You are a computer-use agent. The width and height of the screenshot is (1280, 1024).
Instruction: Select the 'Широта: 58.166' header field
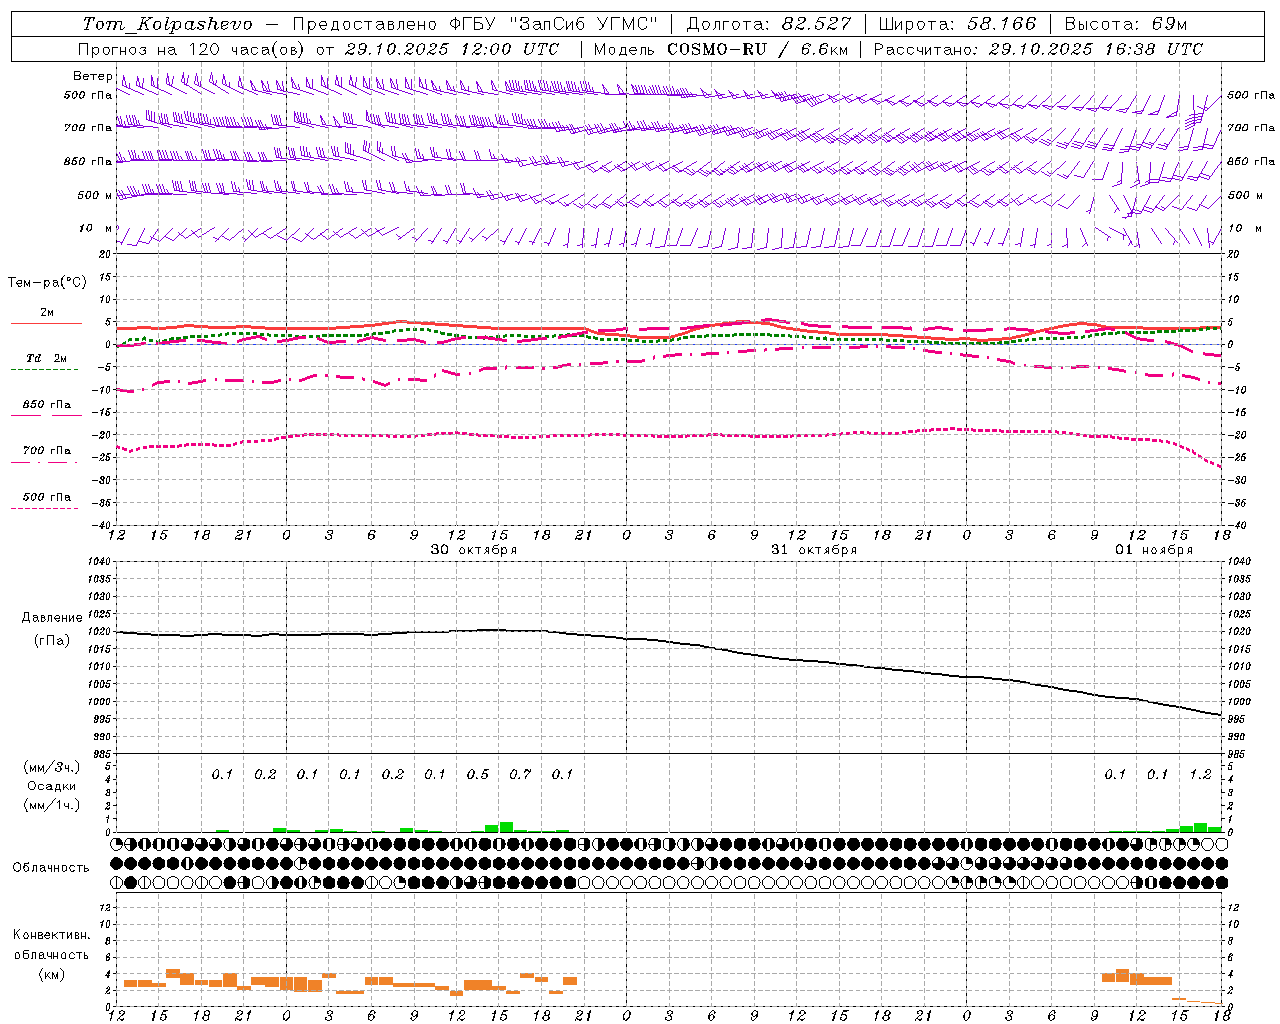(957, 24)
